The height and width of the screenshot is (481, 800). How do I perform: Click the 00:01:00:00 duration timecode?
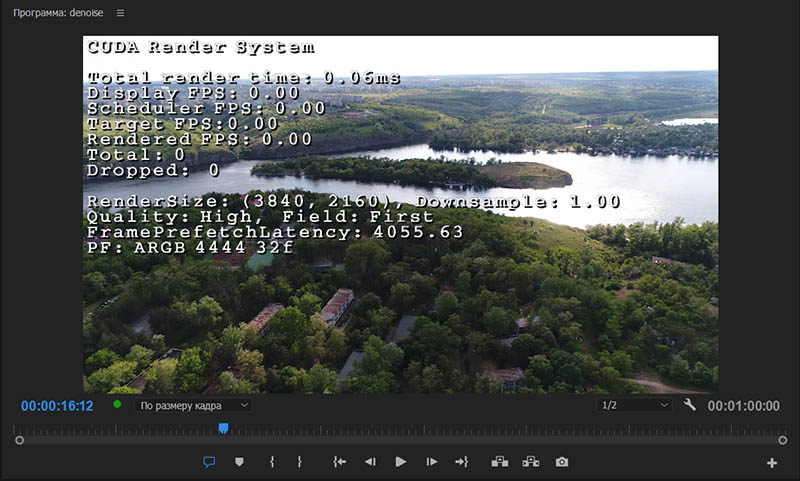coord(743,406)
